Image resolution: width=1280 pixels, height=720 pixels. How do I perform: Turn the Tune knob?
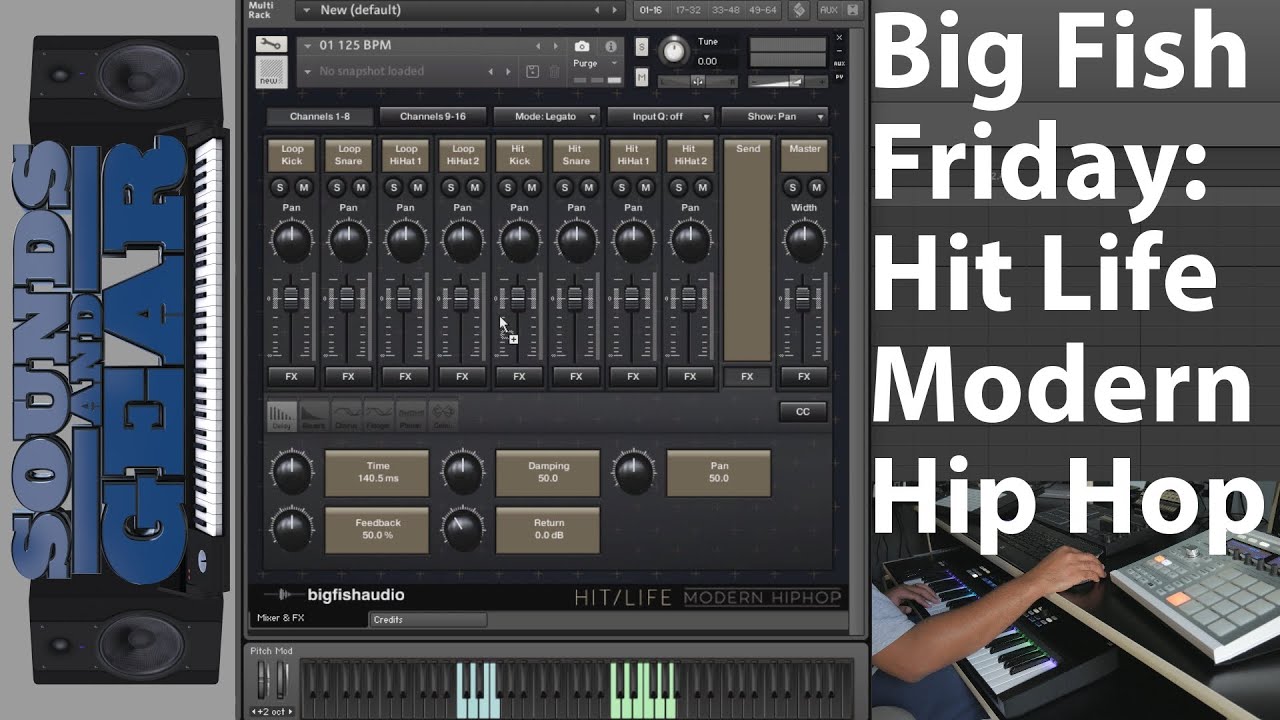(675, 51)
